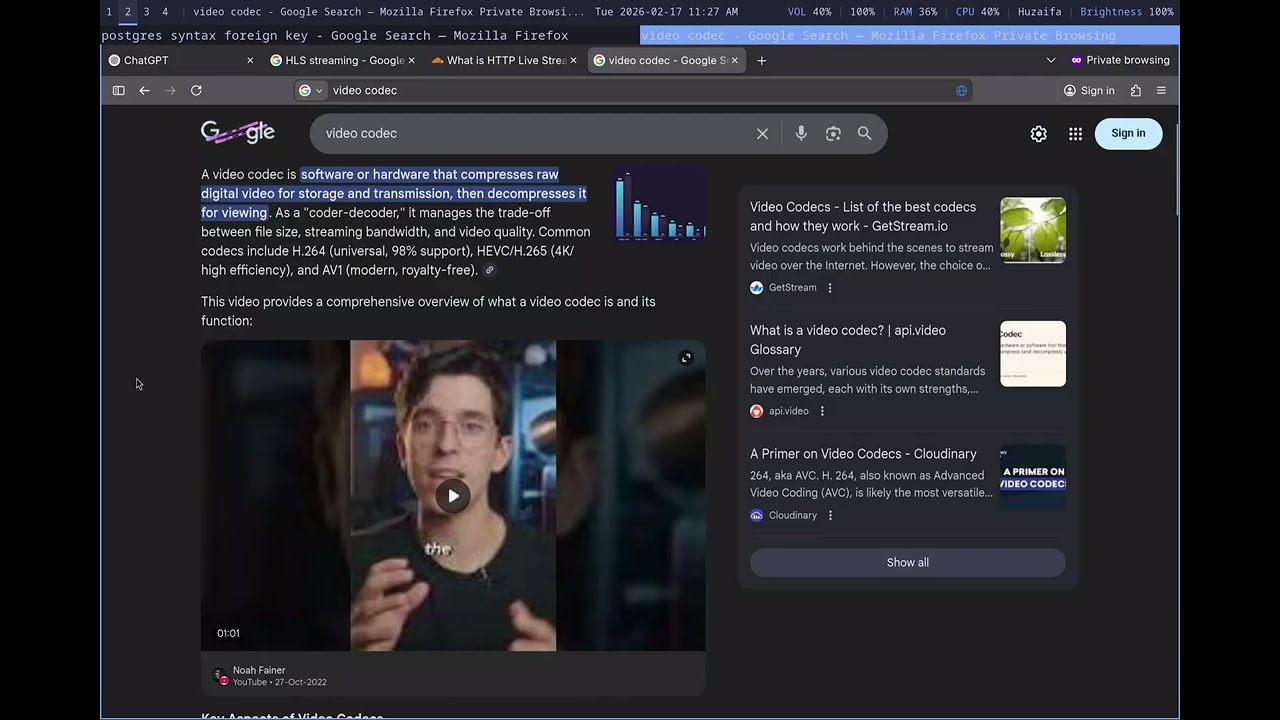Open the Cloudinary Primer thumbnail

click(1033, 477)
